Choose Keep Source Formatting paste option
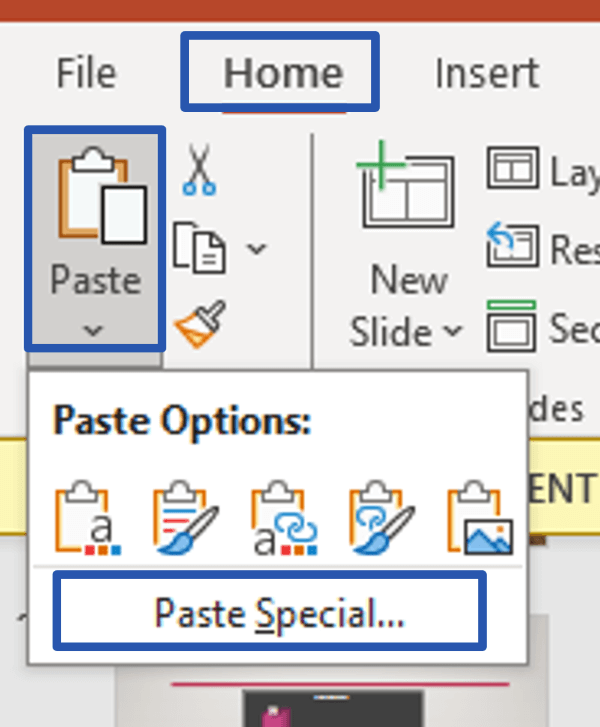Image resolution: width=600 pixels, height=727 pixels. coord(186,518)
